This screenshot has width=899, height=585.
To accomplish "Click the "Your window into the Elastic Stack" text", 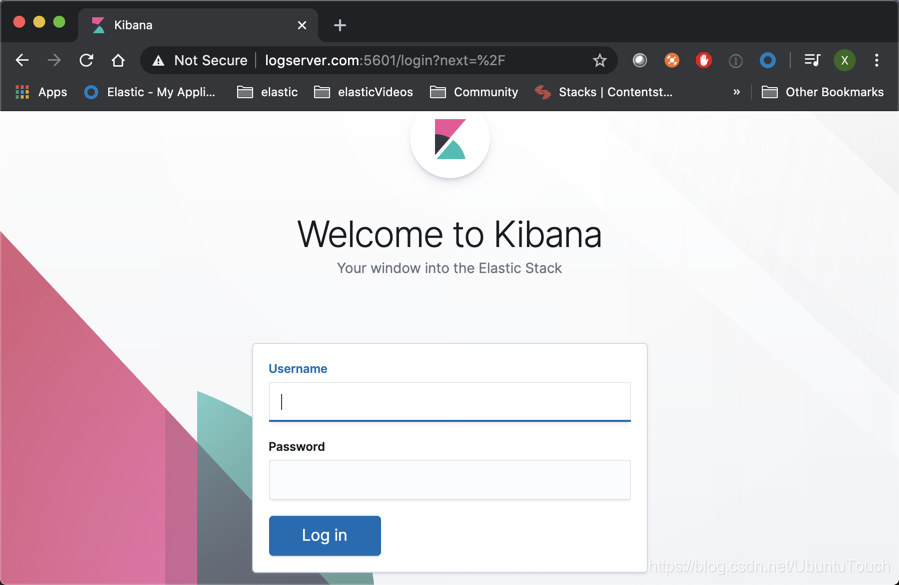I will (x=450, y=268).
